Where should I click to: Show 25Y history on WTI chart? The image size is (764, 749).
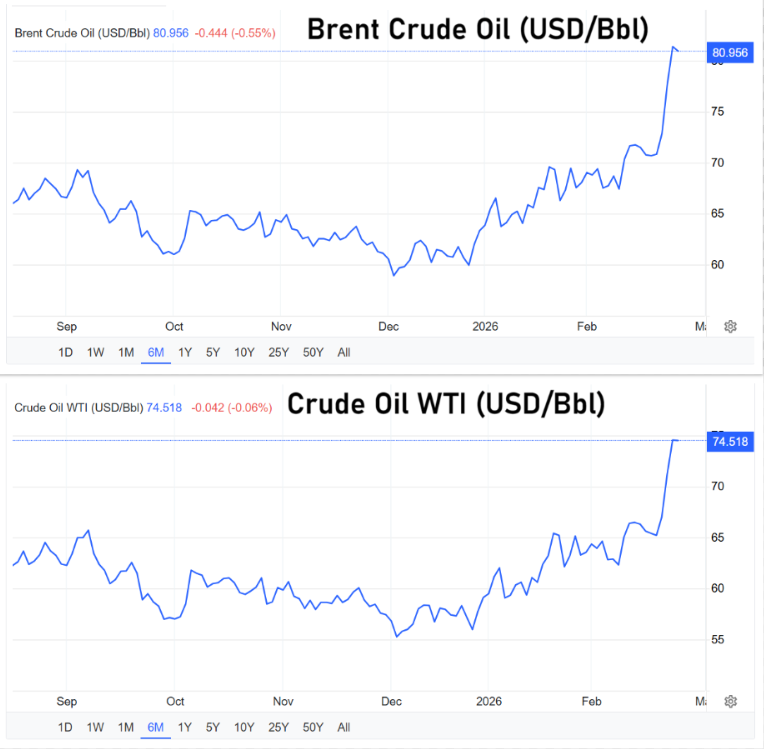coord(279,727)
